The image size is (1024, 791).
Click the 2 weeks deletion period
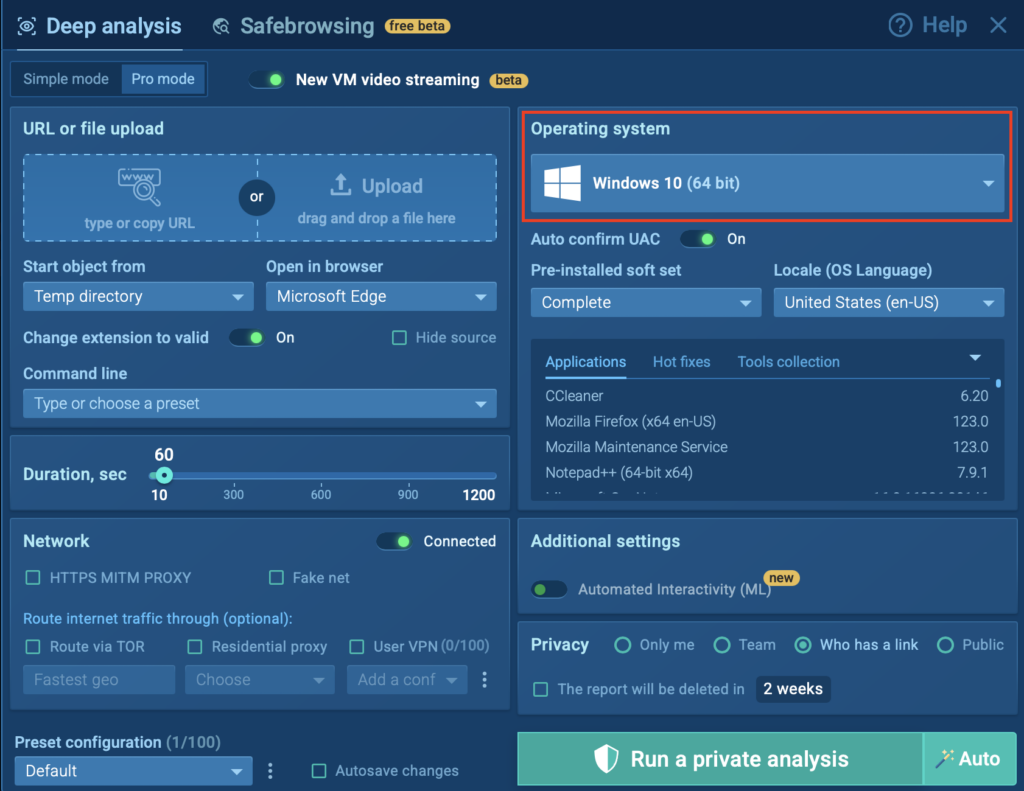click(793, 689)
